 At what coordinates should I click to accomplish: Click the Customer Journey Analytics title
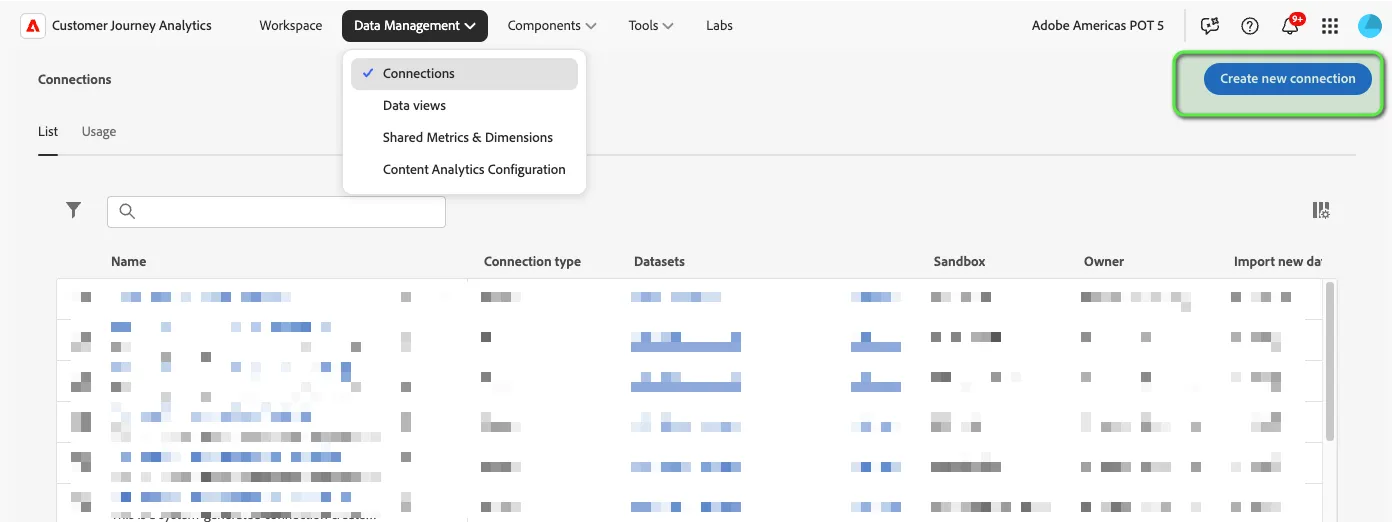pos(132,26)
